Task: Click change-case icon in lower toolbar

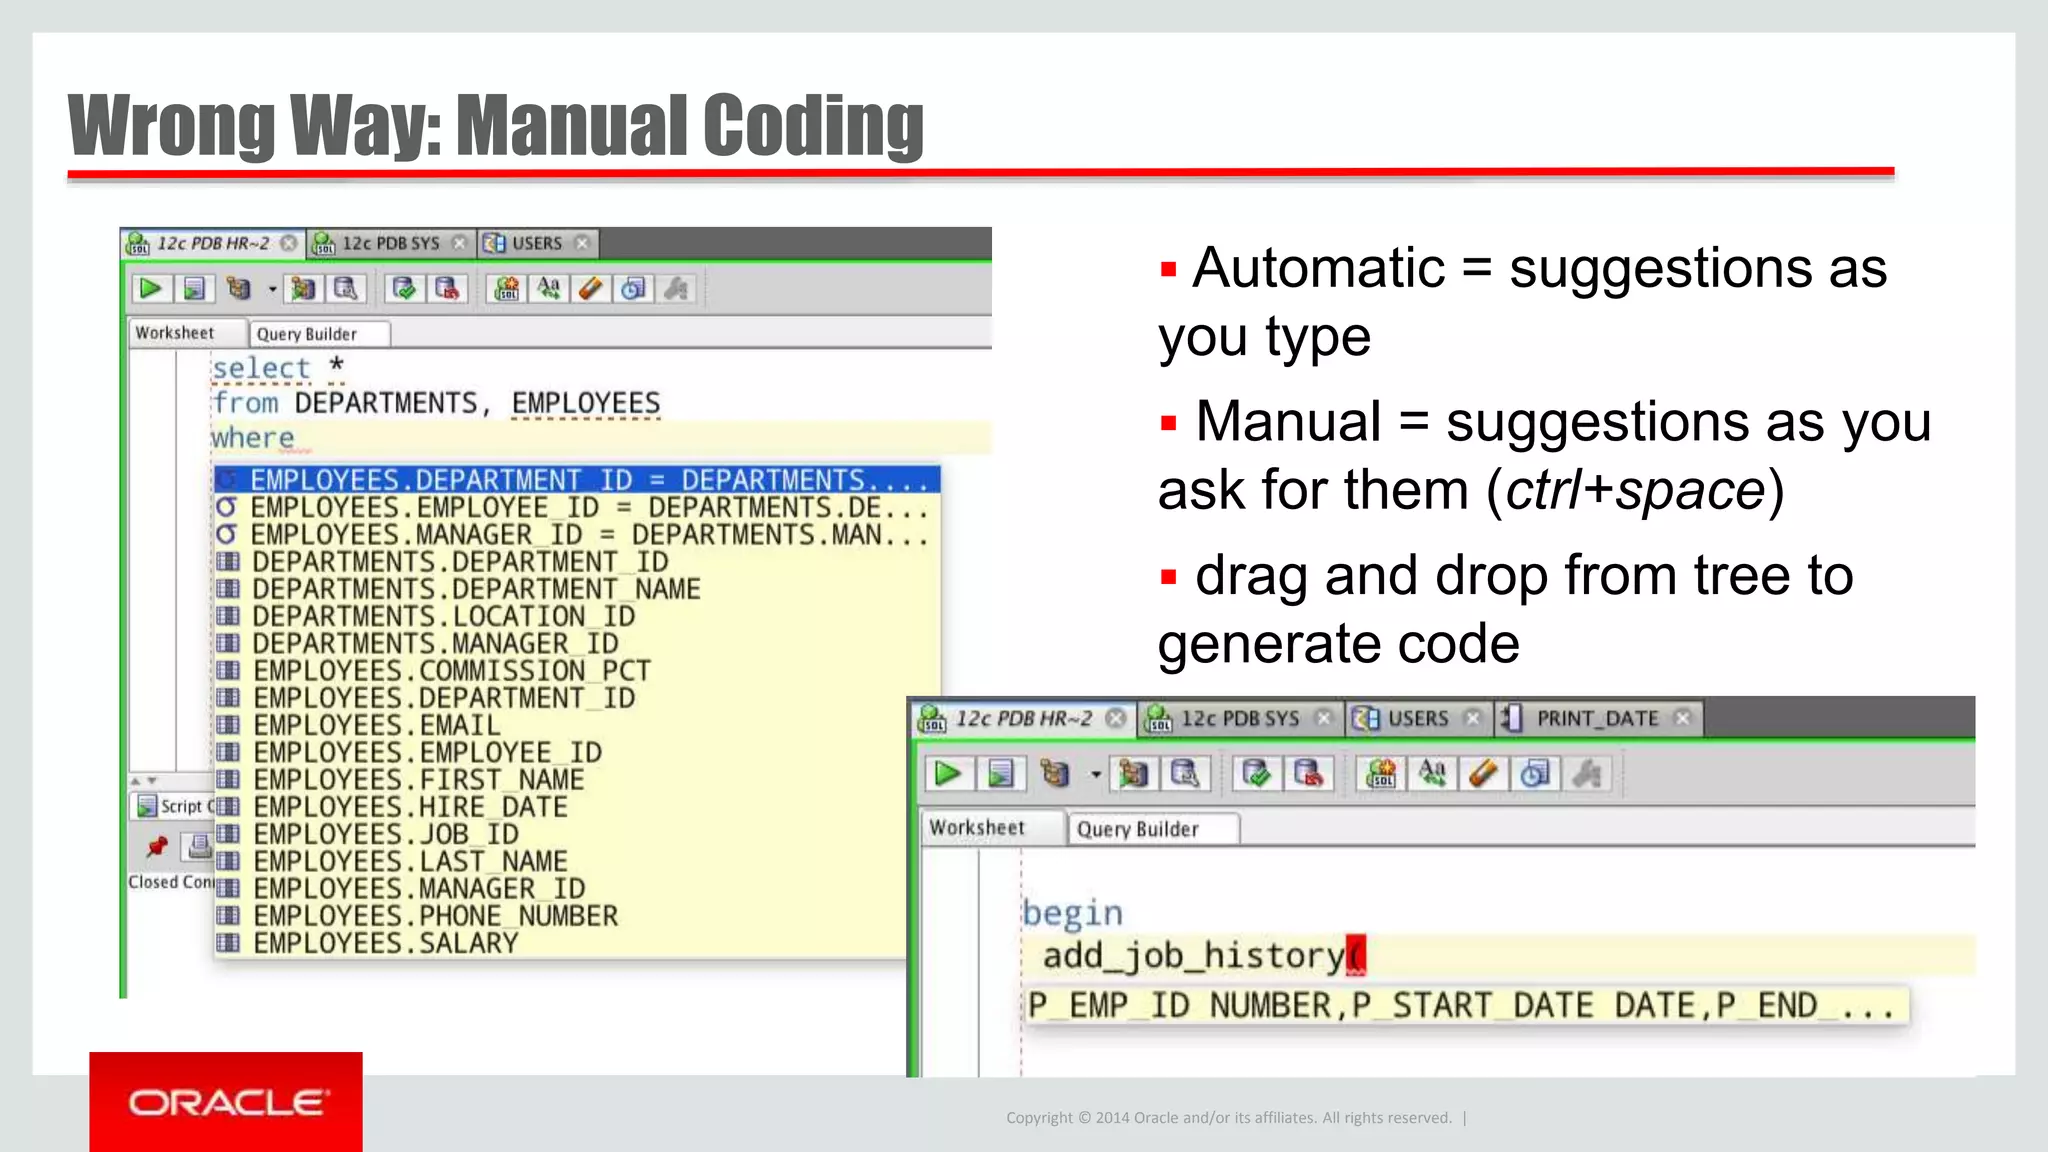Action: tap(1432, 774)
